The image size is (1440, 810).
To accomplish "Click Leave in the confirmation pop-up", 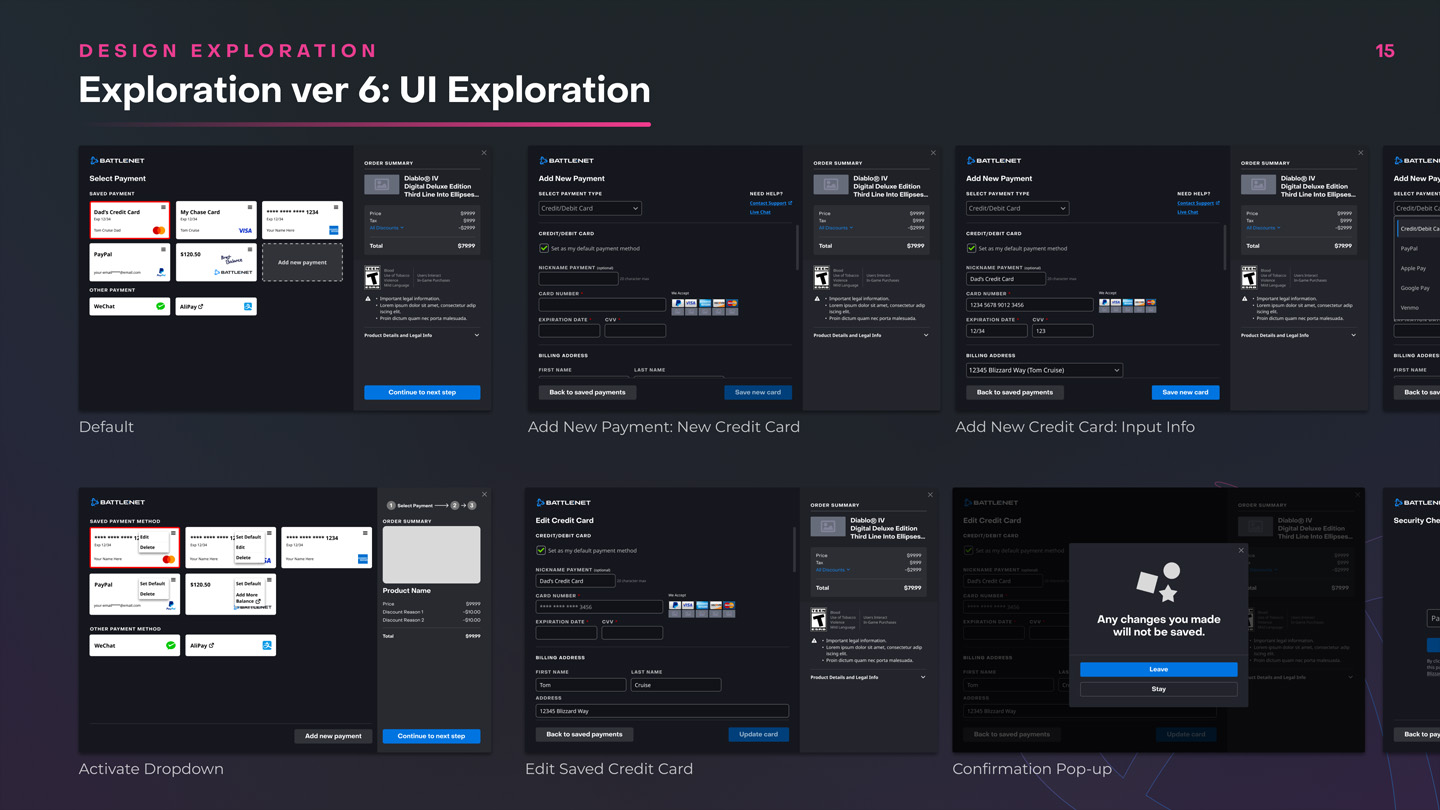I will coord(1158,669).
